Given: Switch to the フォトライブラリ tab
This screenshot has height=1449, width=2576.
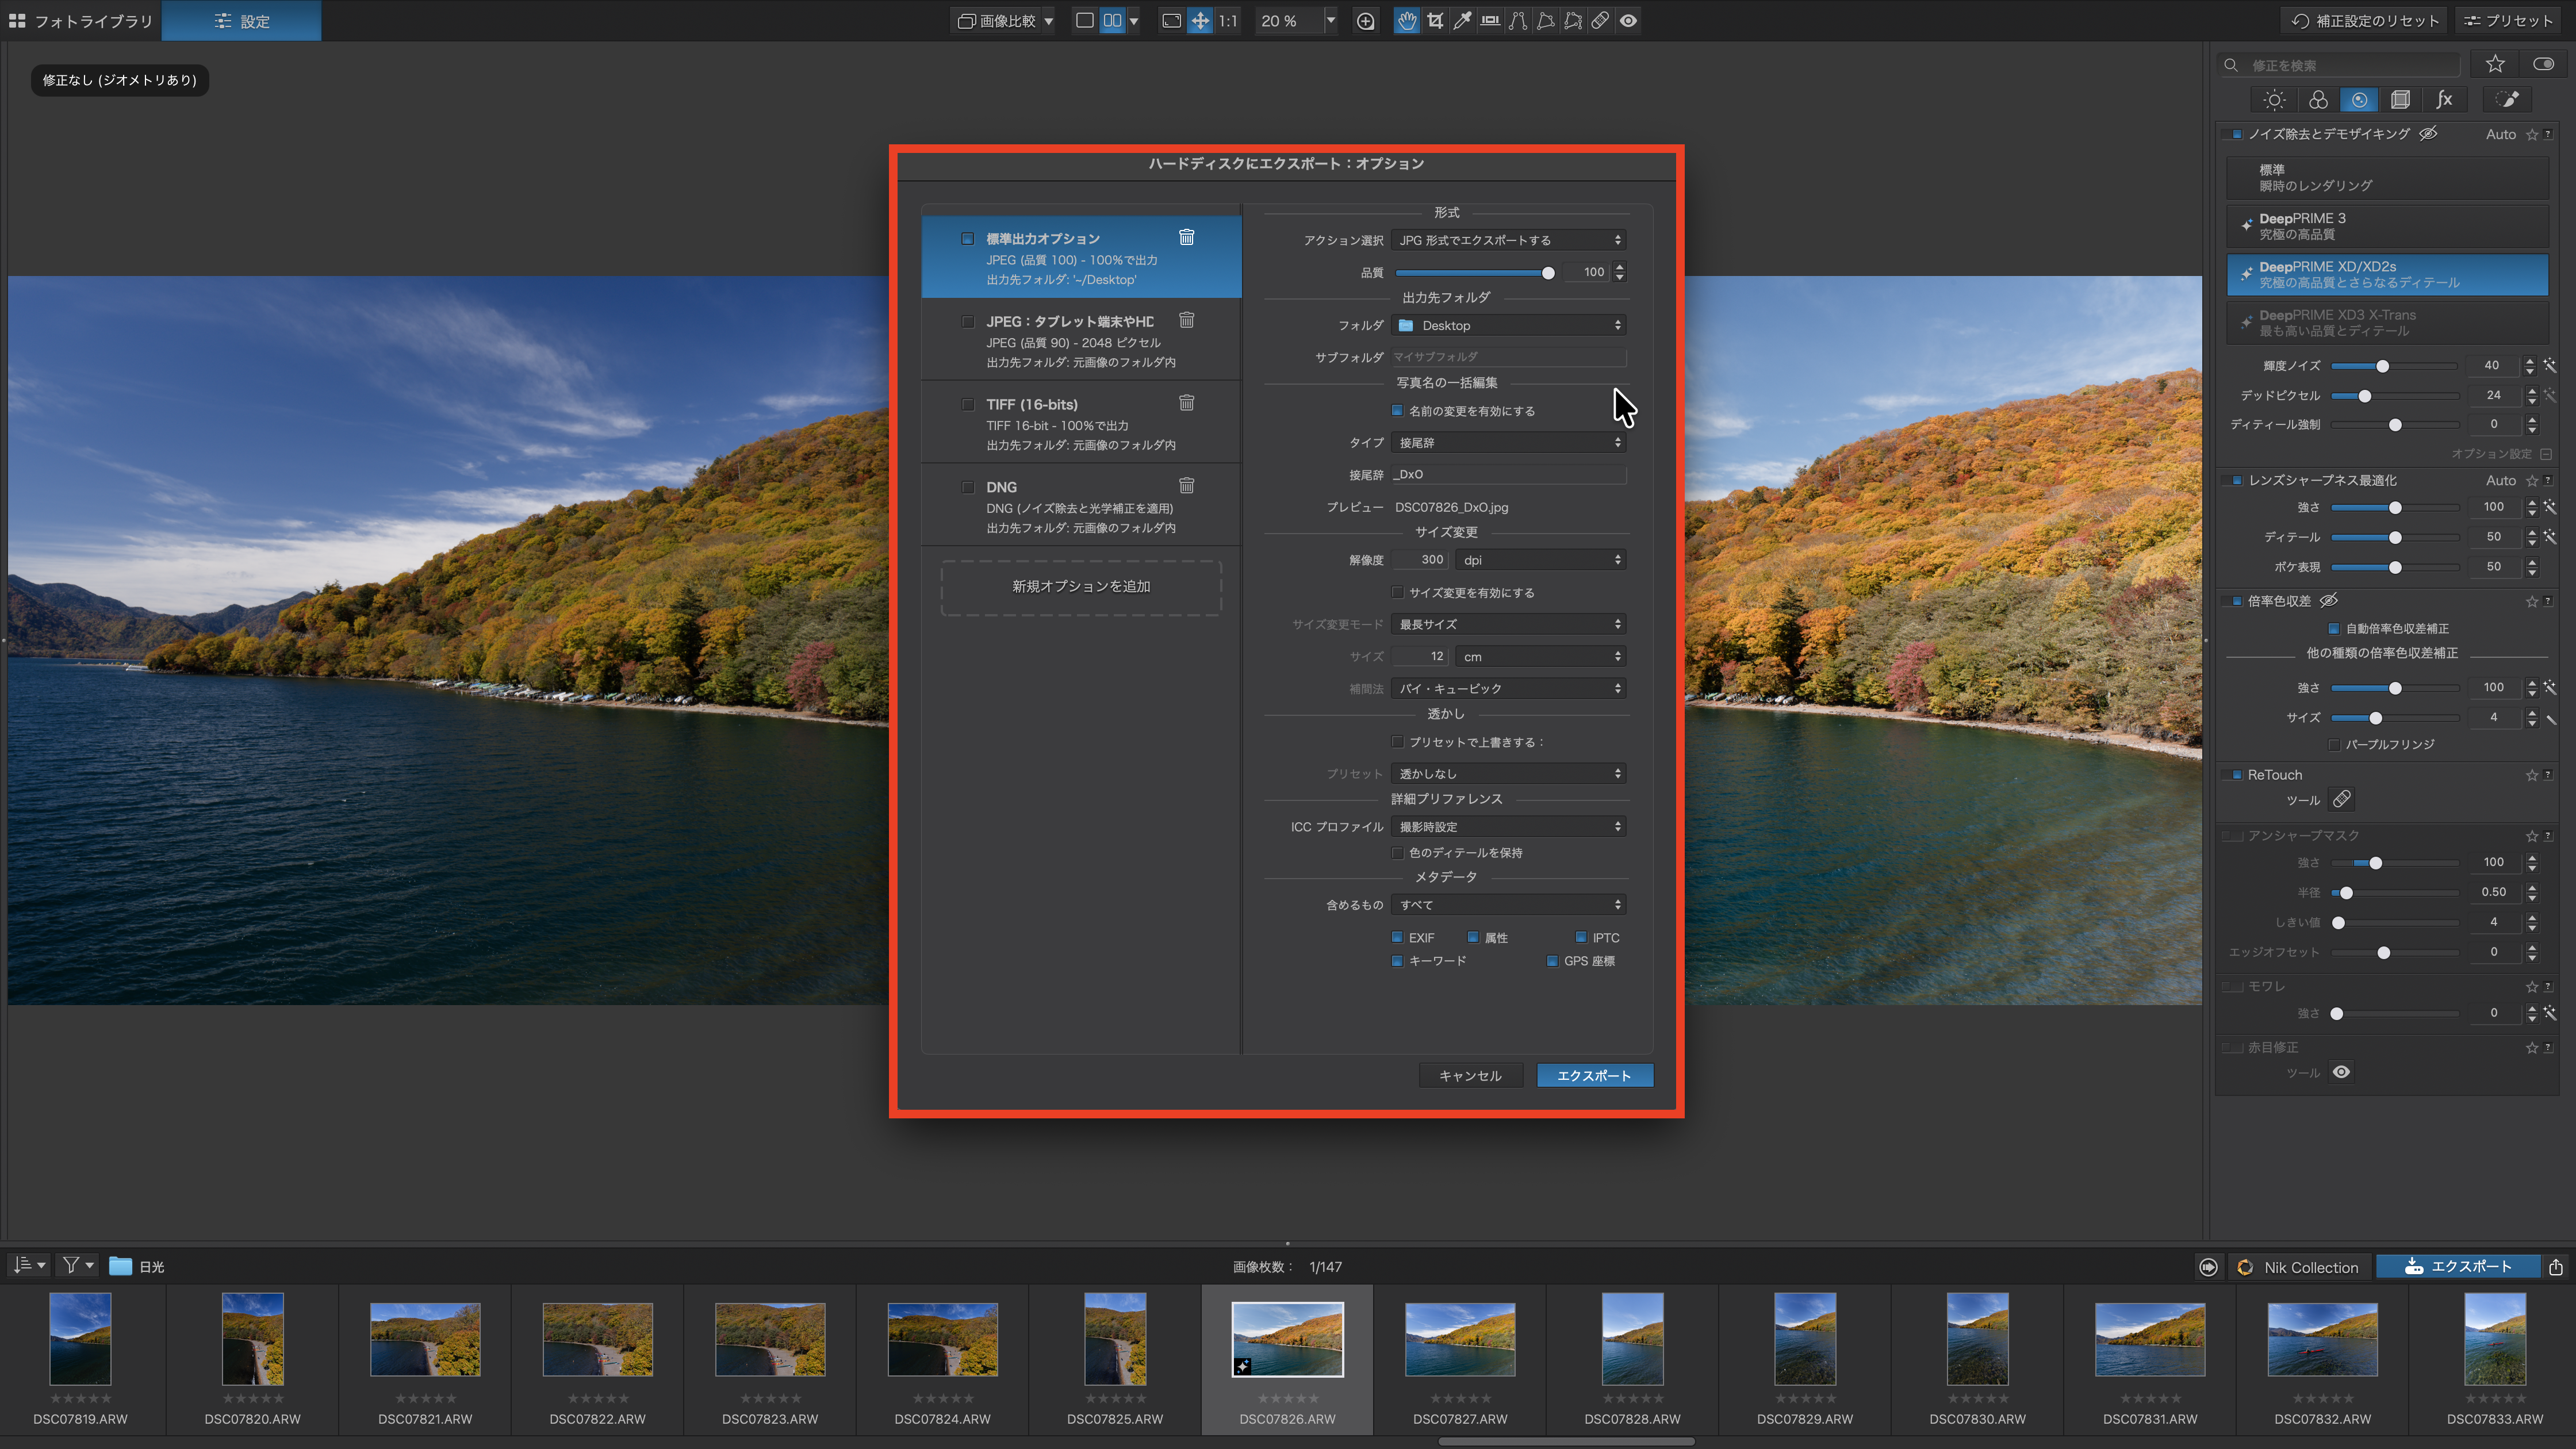Looking at the screenshot, I should (81, 21).
